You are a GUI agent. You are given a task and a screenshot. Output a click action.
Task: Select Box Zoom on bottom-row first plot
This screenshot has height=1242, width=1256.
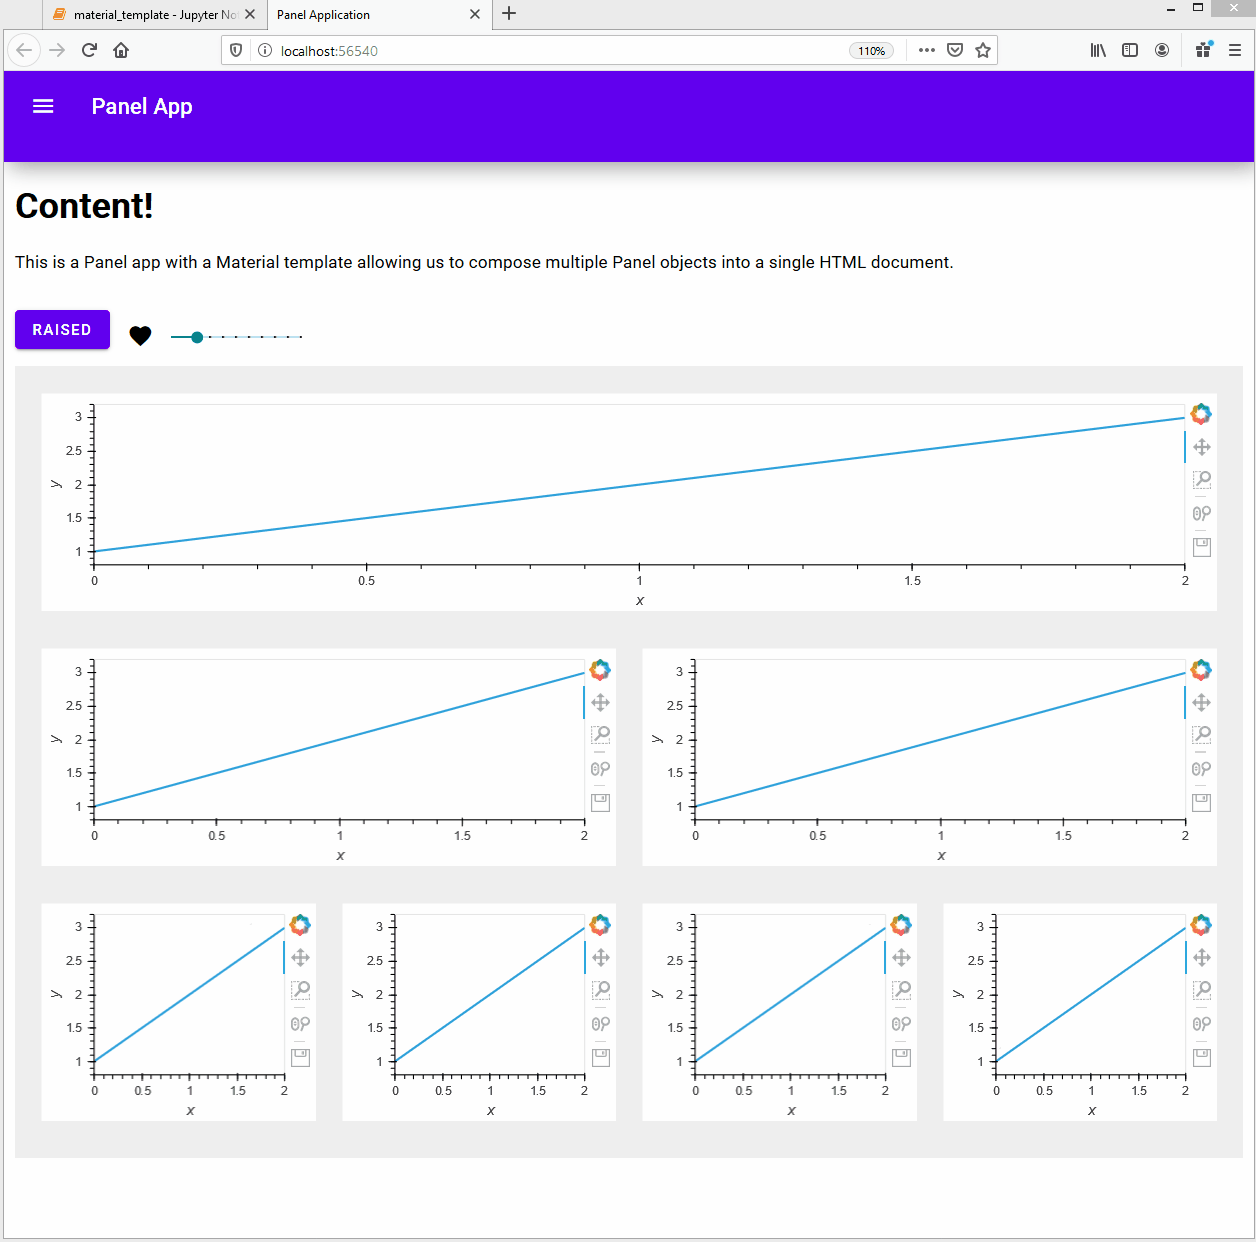tap(300, 990)
